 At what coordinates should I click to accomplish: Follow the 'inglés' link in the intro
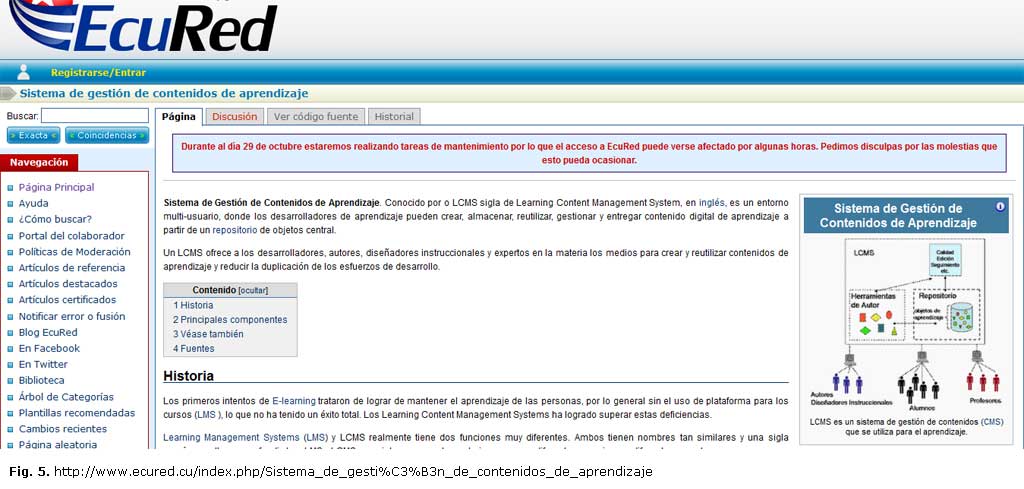tap(711, 202)
